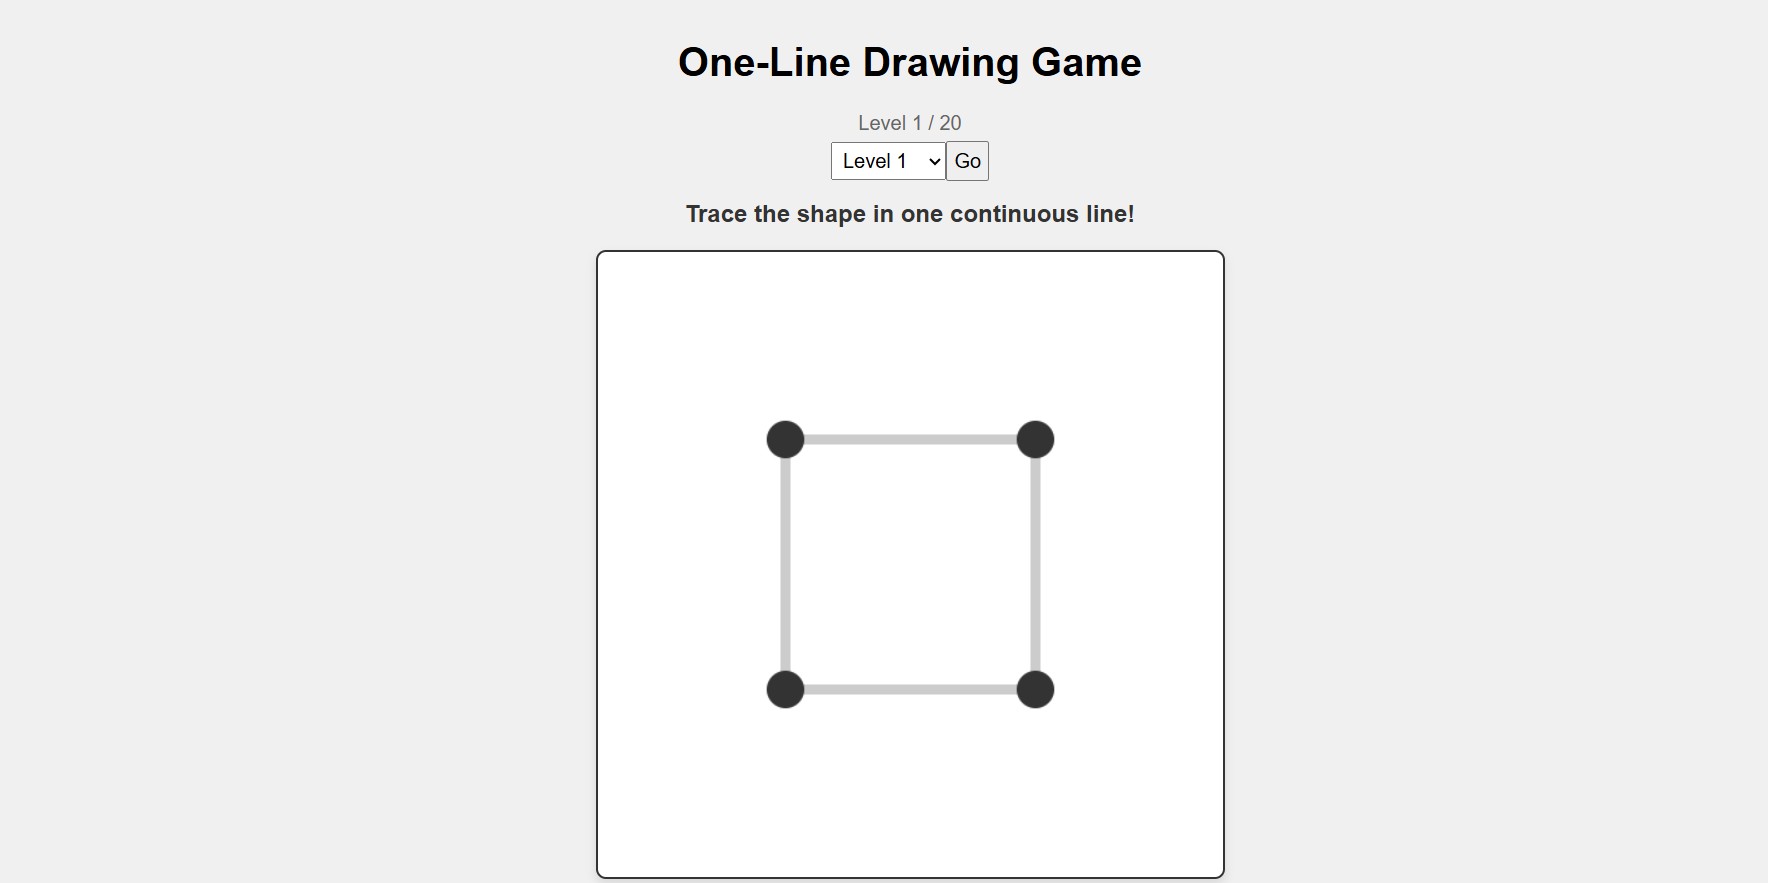The image size is (1768, 883).
Task: Click the bottom-right node of the square
Action: (1036, 690)
